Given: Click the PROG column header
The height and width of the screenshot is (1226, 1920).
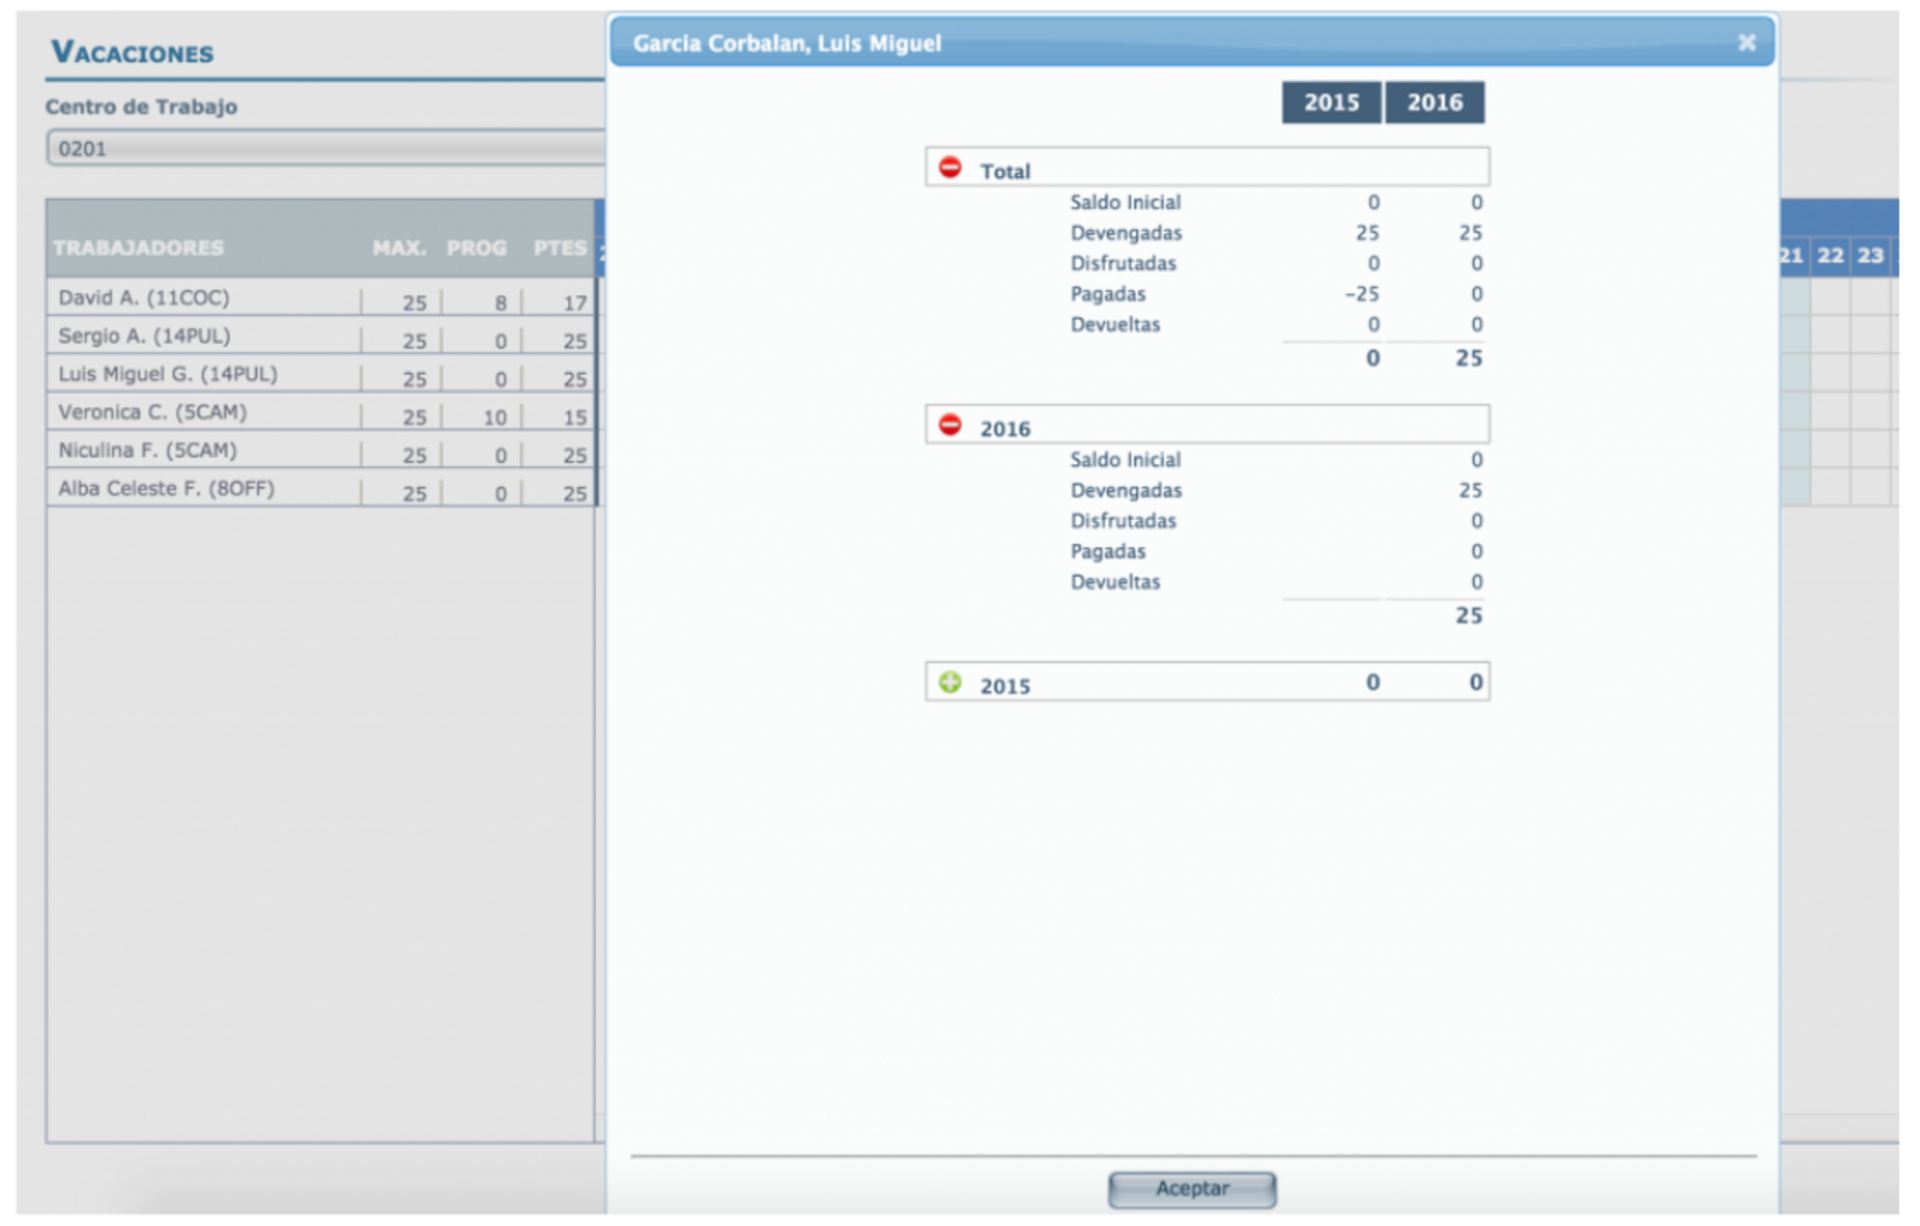Looking at the screenshot, I should tap(476, 247).
